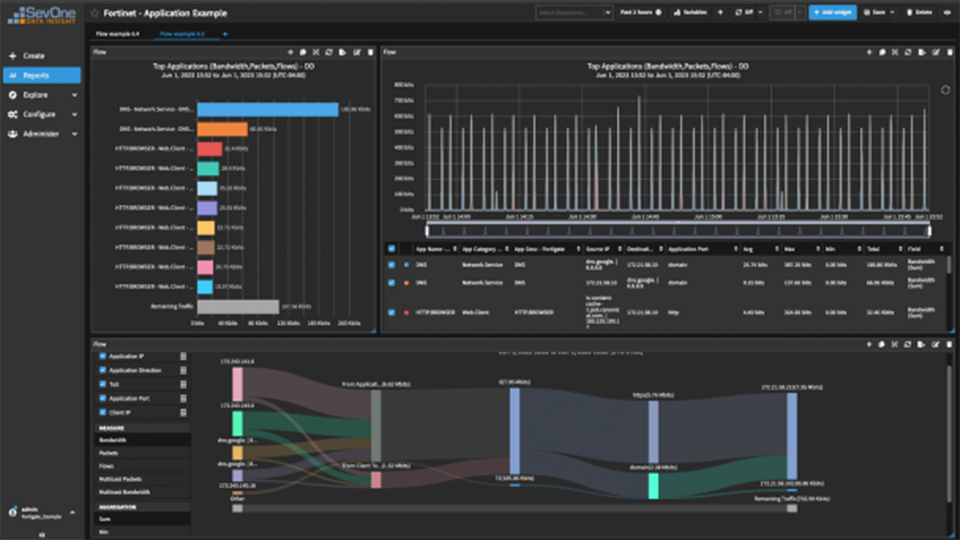Grab the left handle of the time range slider
Viewport: 960px width, 540px height.
(x=427, y=231)
